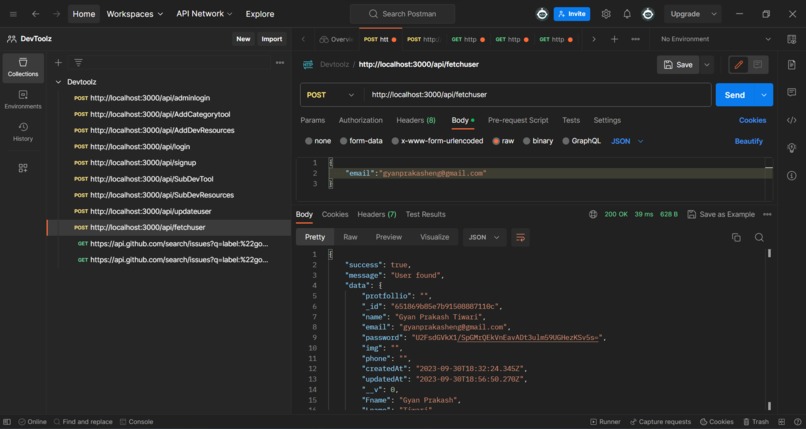Open the comment mode icon beside pencil
Viewport: 806px width, 429px height.
758,65
